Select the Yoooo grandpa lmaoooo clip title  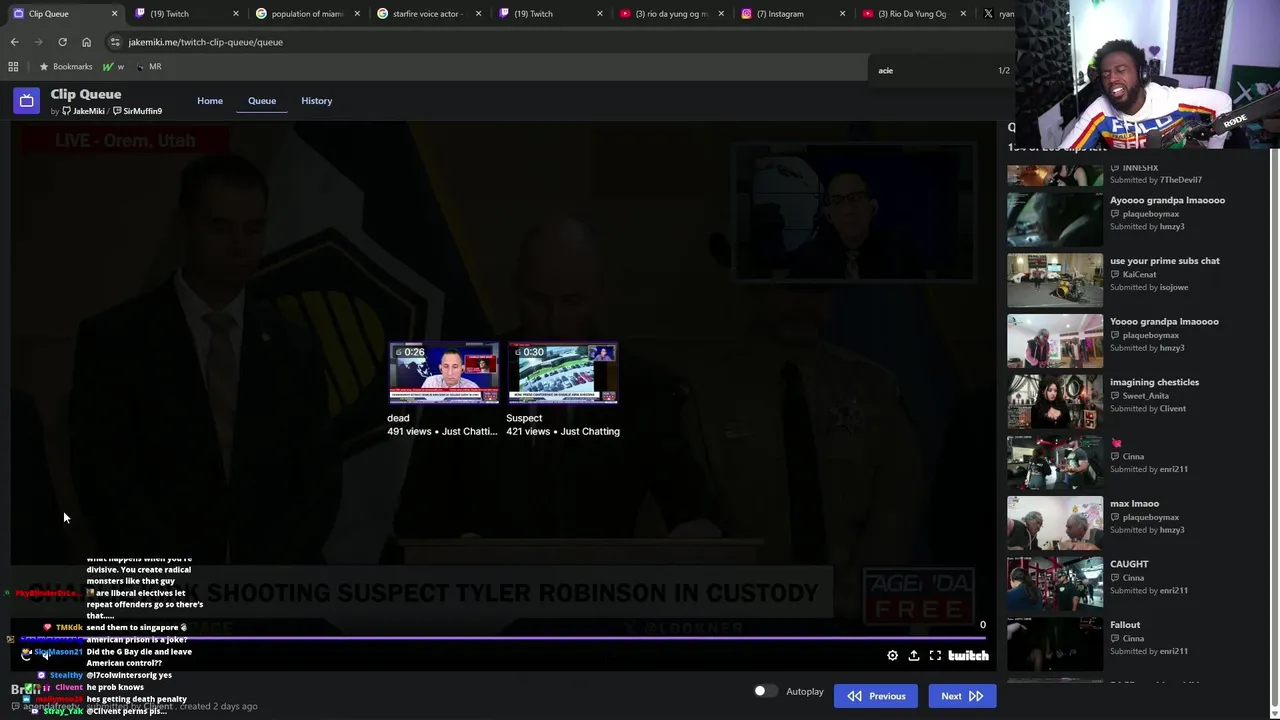1164,322
